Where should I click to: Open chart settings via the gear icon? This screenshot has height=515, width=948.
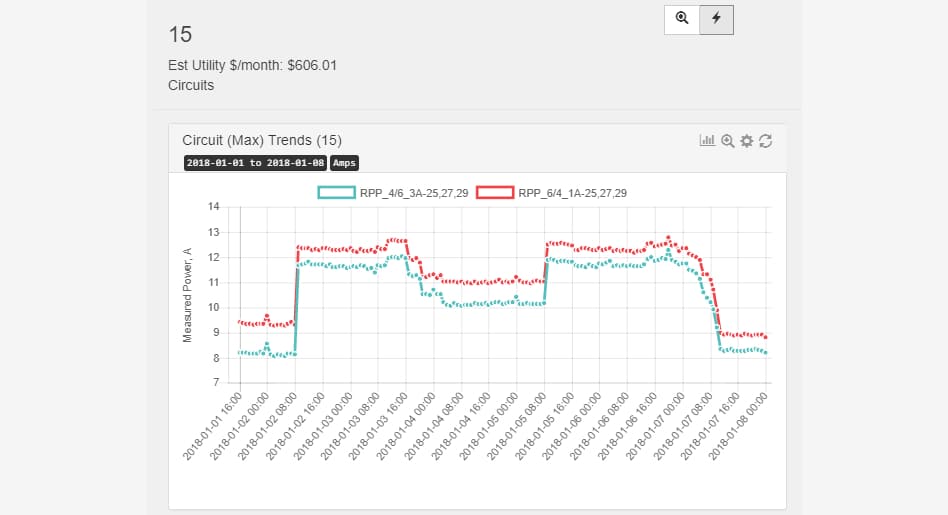click(x=746, y=141)
